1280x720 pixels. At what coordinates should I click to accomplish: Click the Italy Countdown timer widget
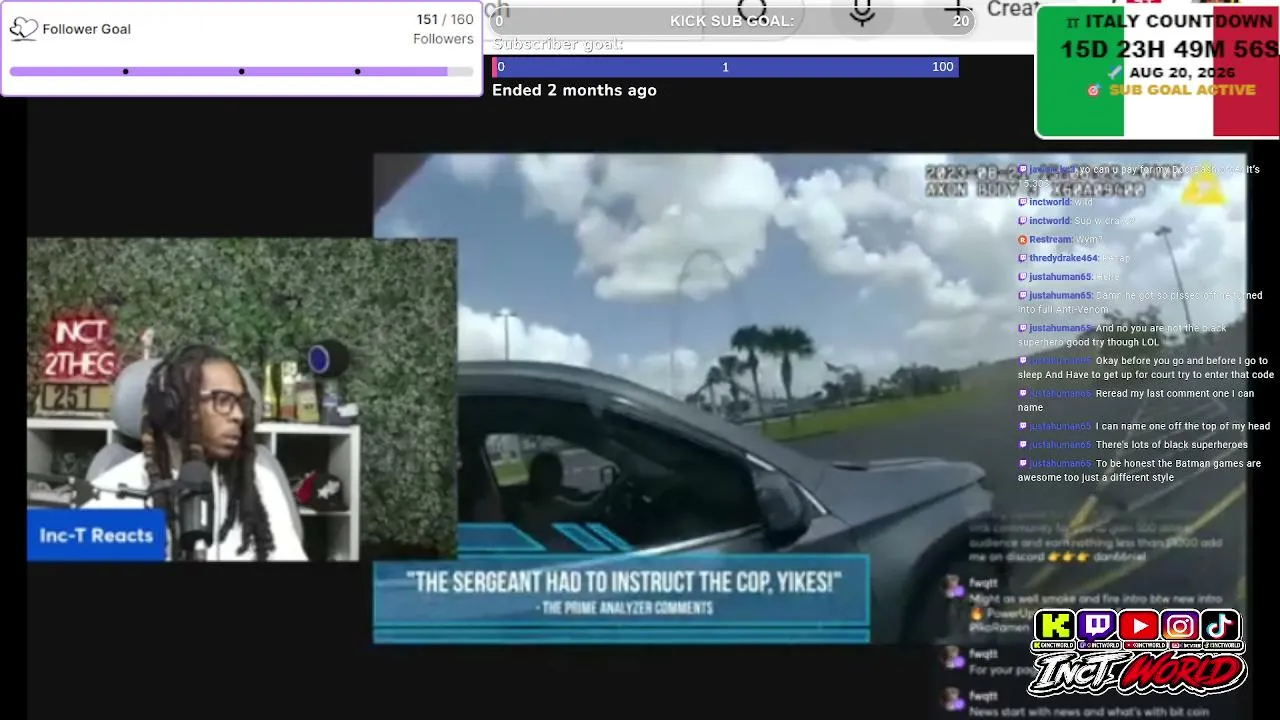[x=1158, y=71]
